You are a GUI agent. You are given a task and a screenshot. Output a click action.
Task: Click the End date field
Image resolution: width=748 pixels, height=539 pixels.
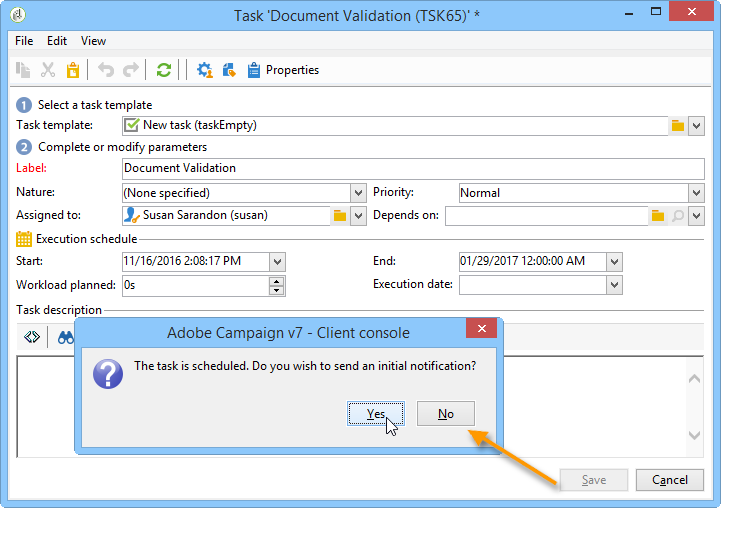533,261
